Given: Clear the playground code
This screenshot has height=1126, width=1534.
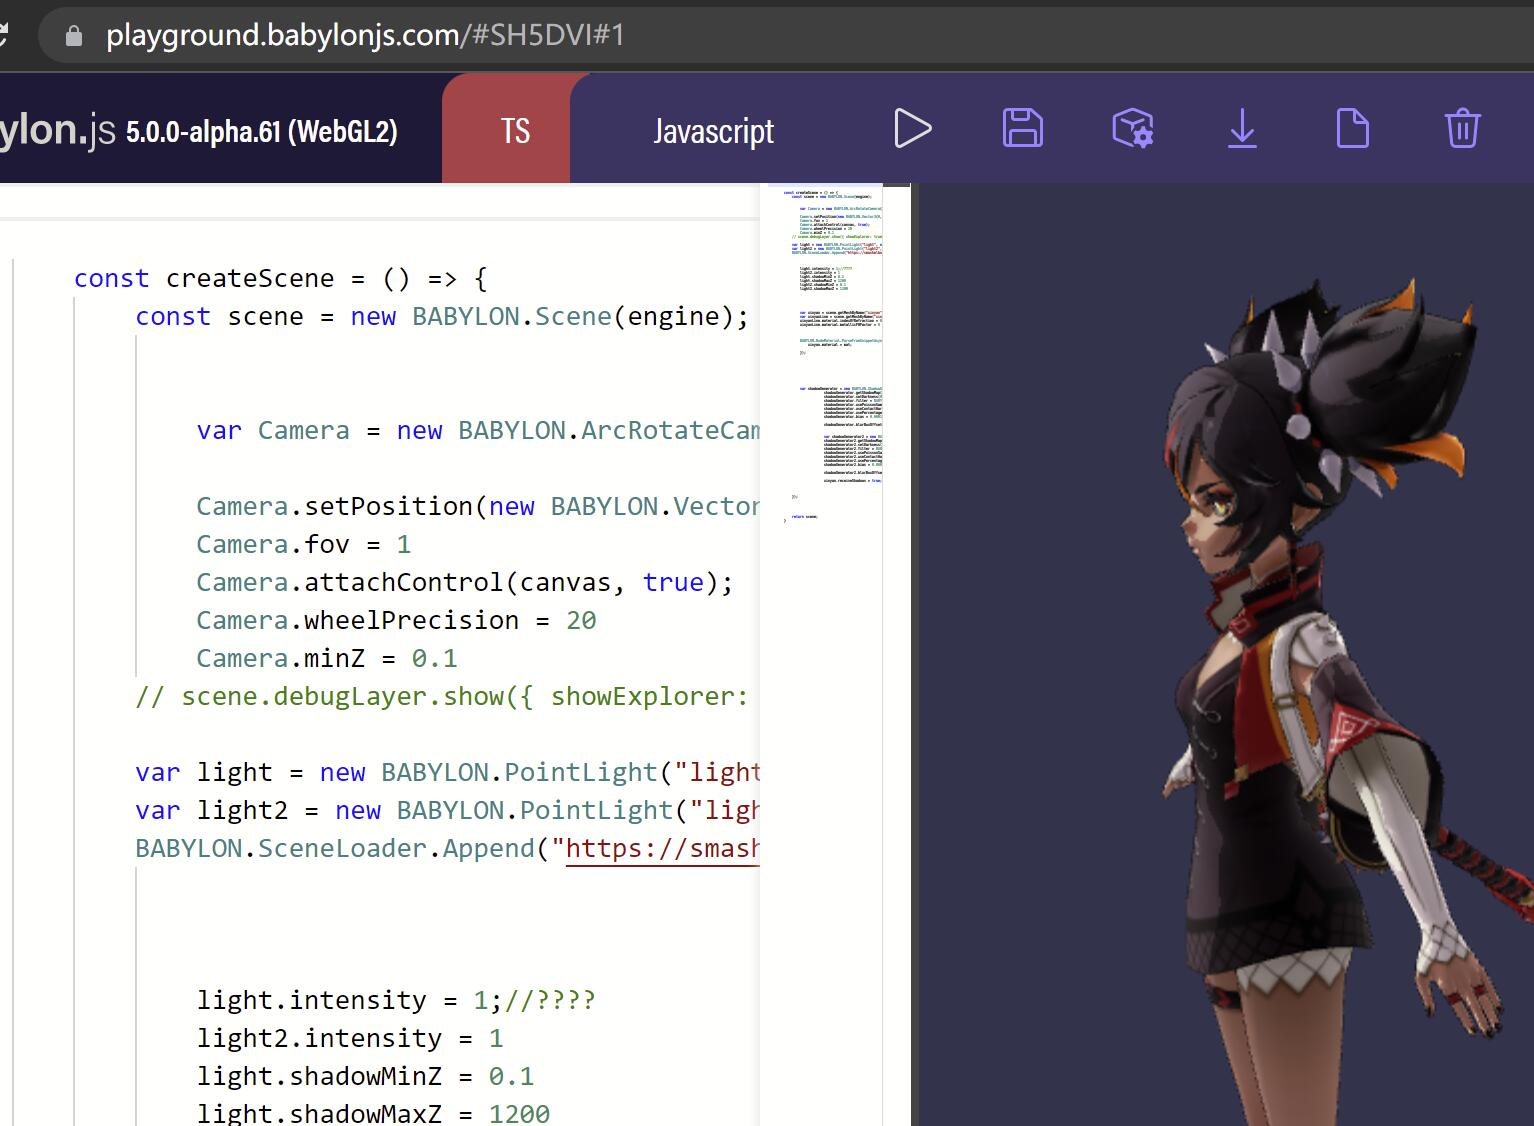Looking at the screenshot, I should [x=1461, y=129].
